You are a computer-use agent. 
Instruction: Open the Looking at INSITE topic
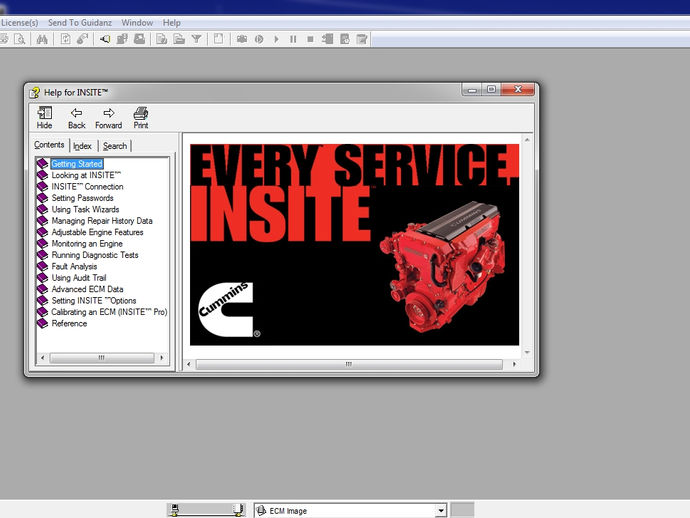click(x=86, y=175)
